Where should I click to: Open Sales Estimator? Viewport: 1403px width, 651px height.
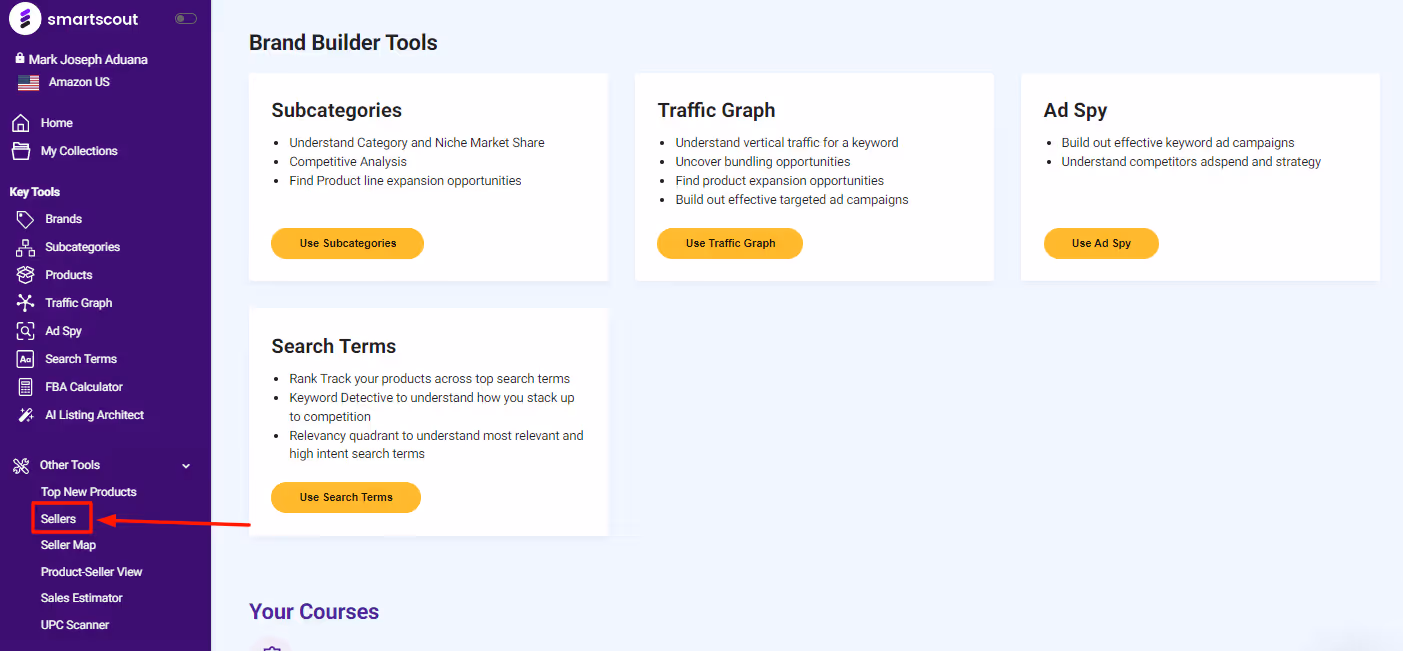[x=82, y=598]
